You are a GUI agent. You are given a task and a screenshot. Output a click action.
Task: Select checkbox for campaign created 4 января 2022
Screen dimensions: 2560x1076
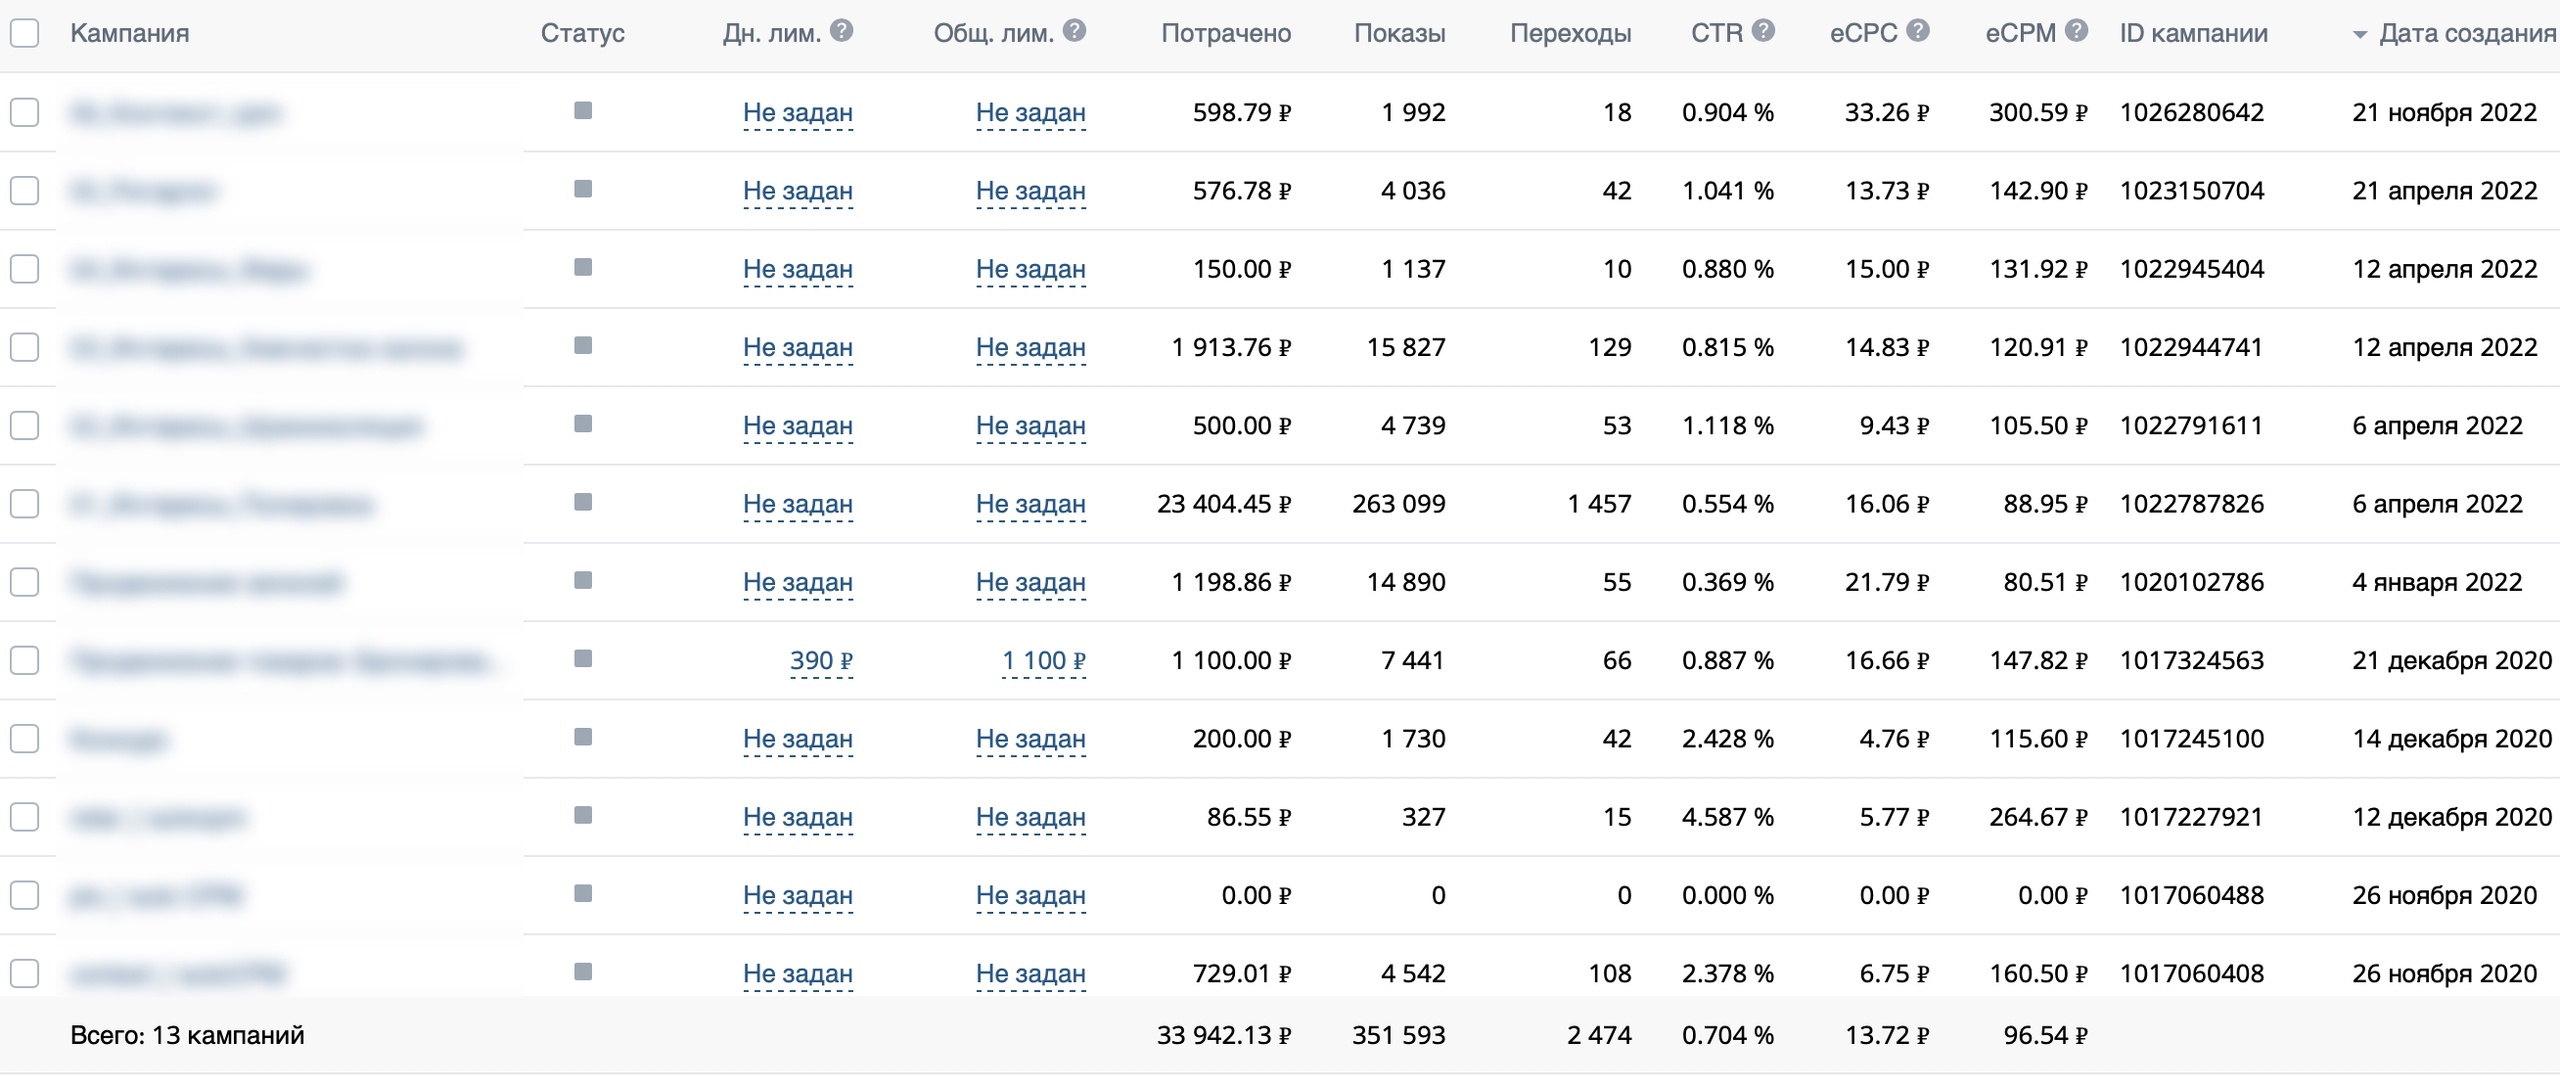pyautogui.click(x=25, y=582)
